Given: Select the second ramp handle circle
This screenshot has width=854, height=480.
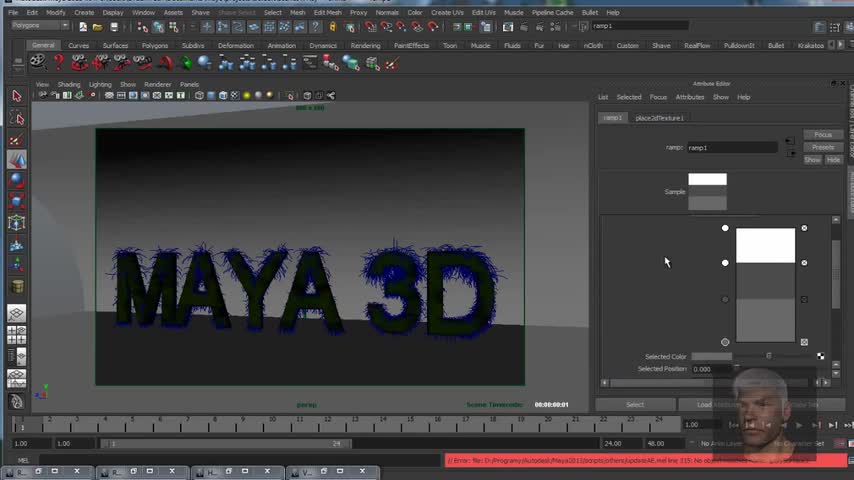Looking at the screenshot, I should click(725, 263).
